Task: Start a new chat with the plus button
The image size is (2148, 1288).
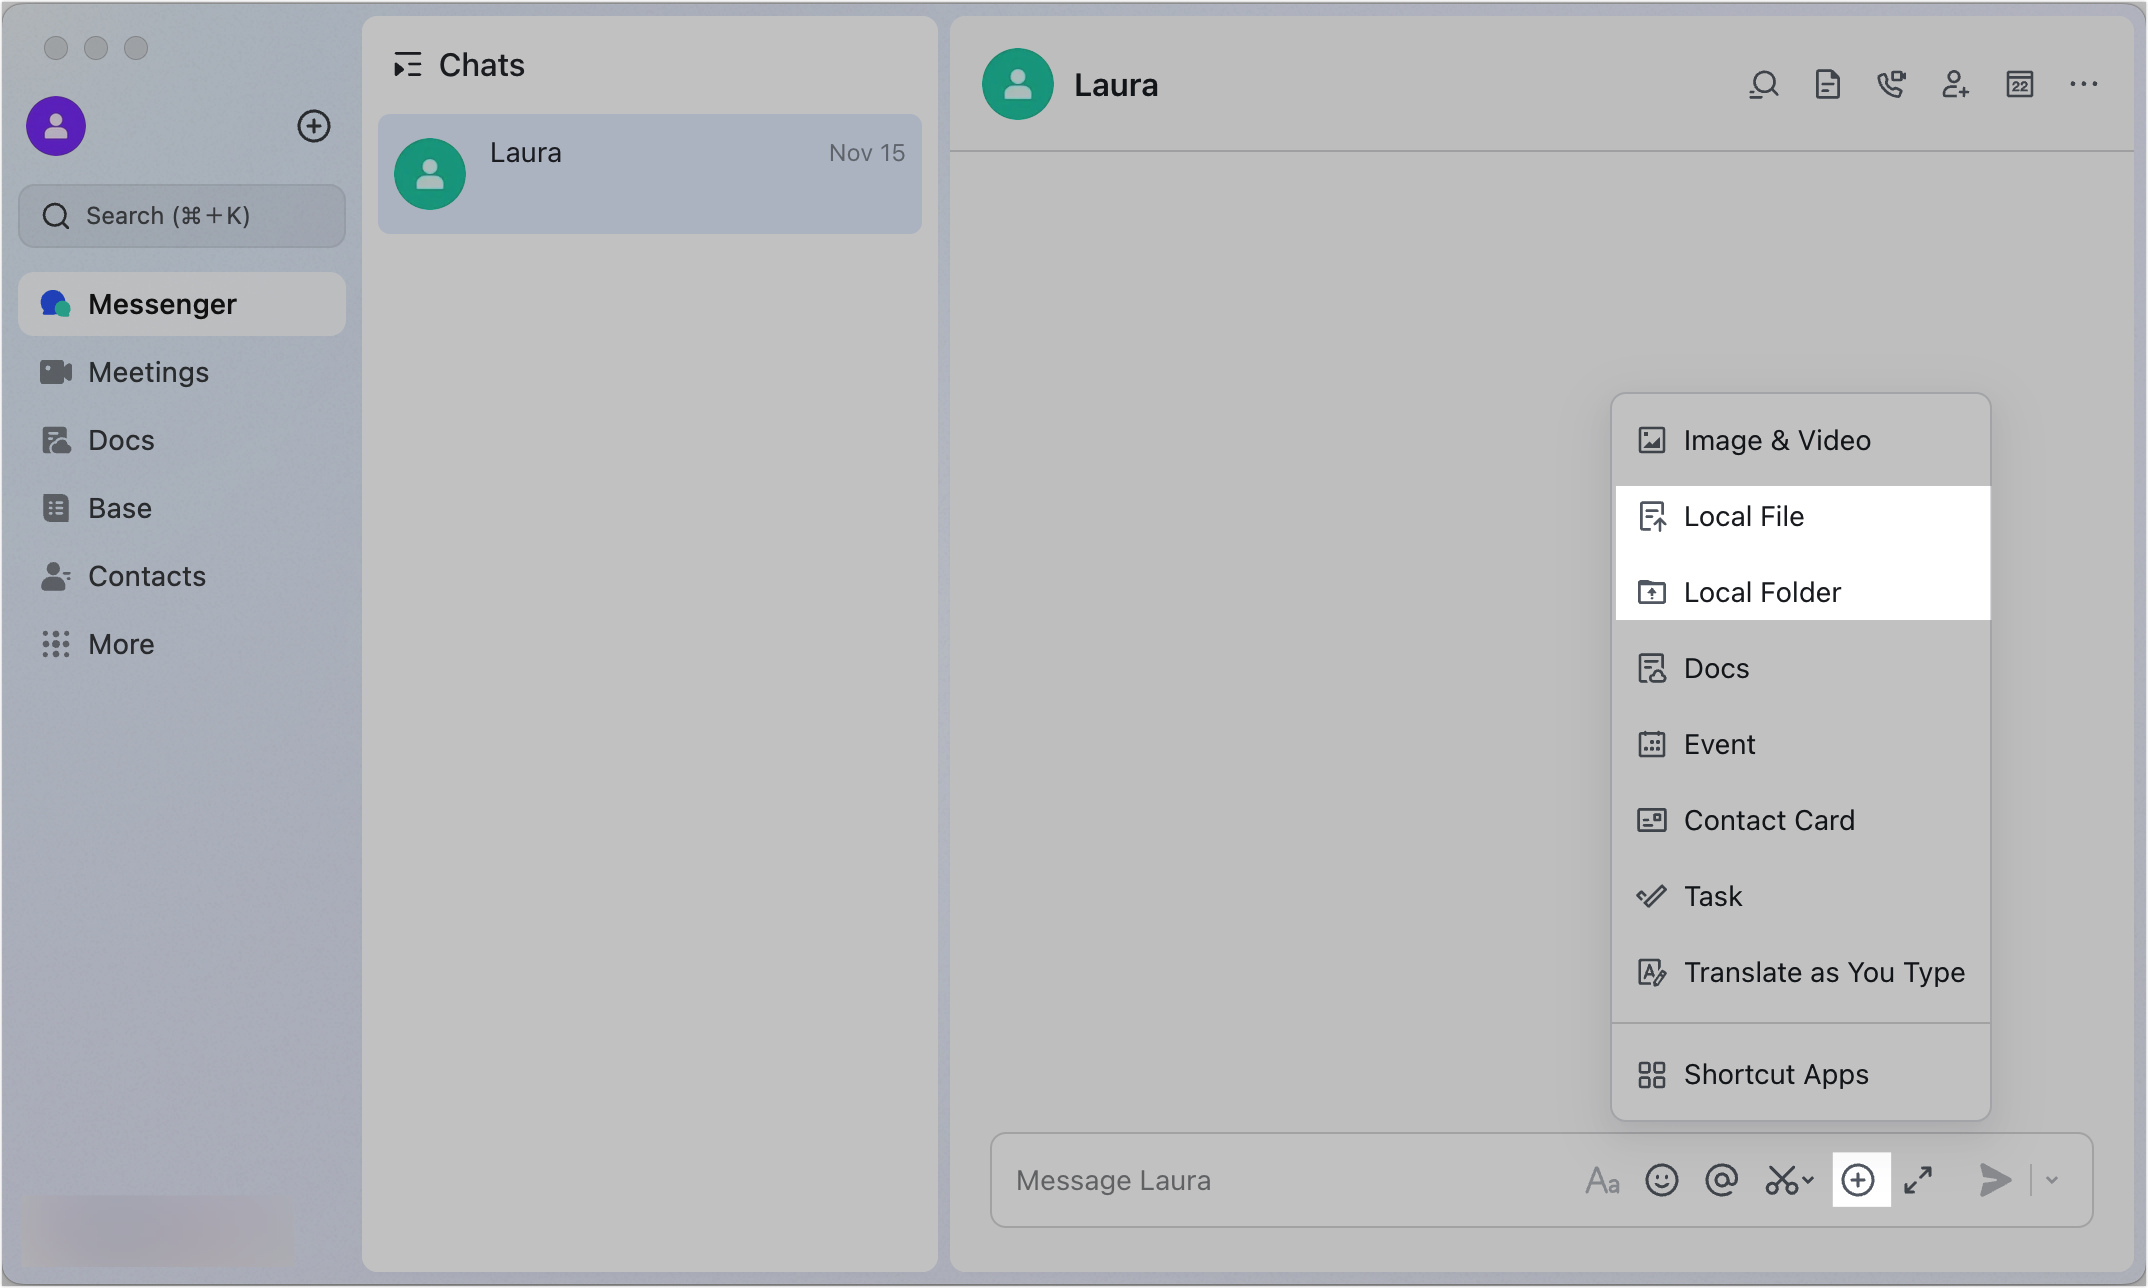Action: tap(314, 126)
